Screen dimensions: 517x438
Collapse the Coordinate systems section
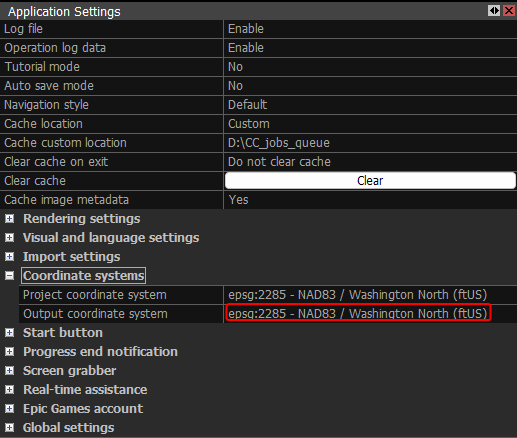(x=9, y=276)
